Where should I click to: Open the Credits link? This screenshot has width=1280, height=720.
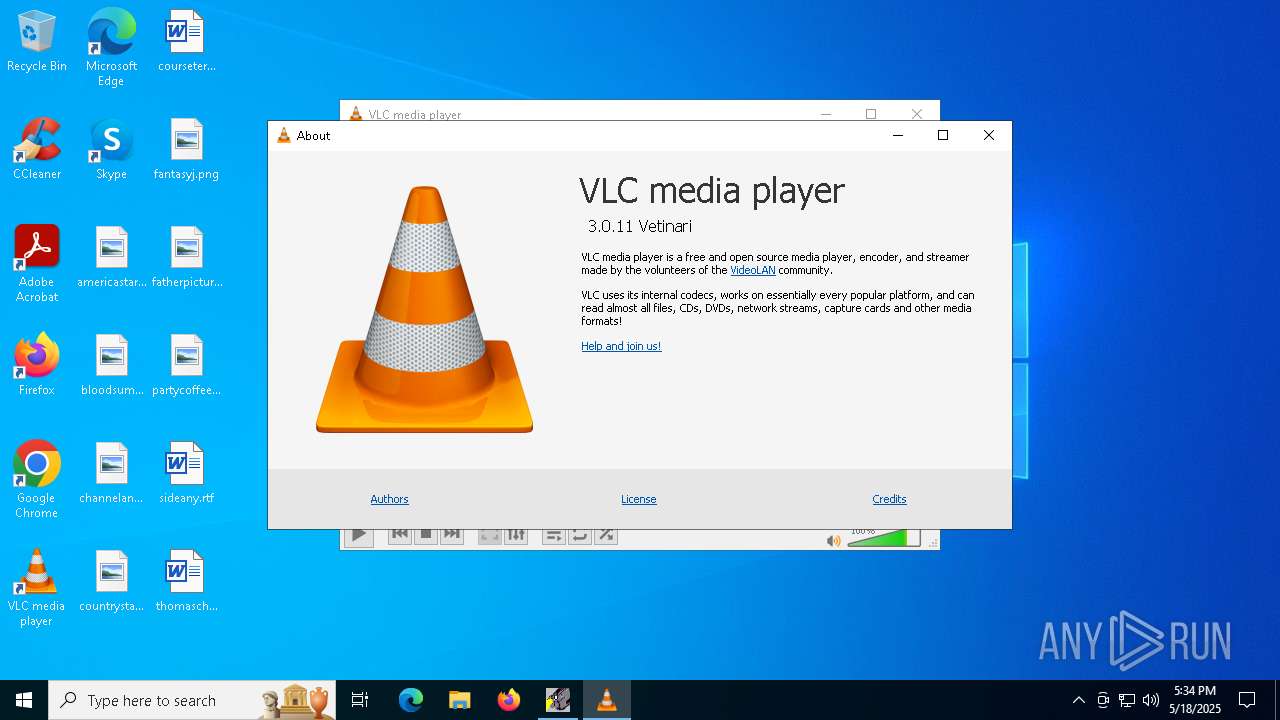coord(889,499)
